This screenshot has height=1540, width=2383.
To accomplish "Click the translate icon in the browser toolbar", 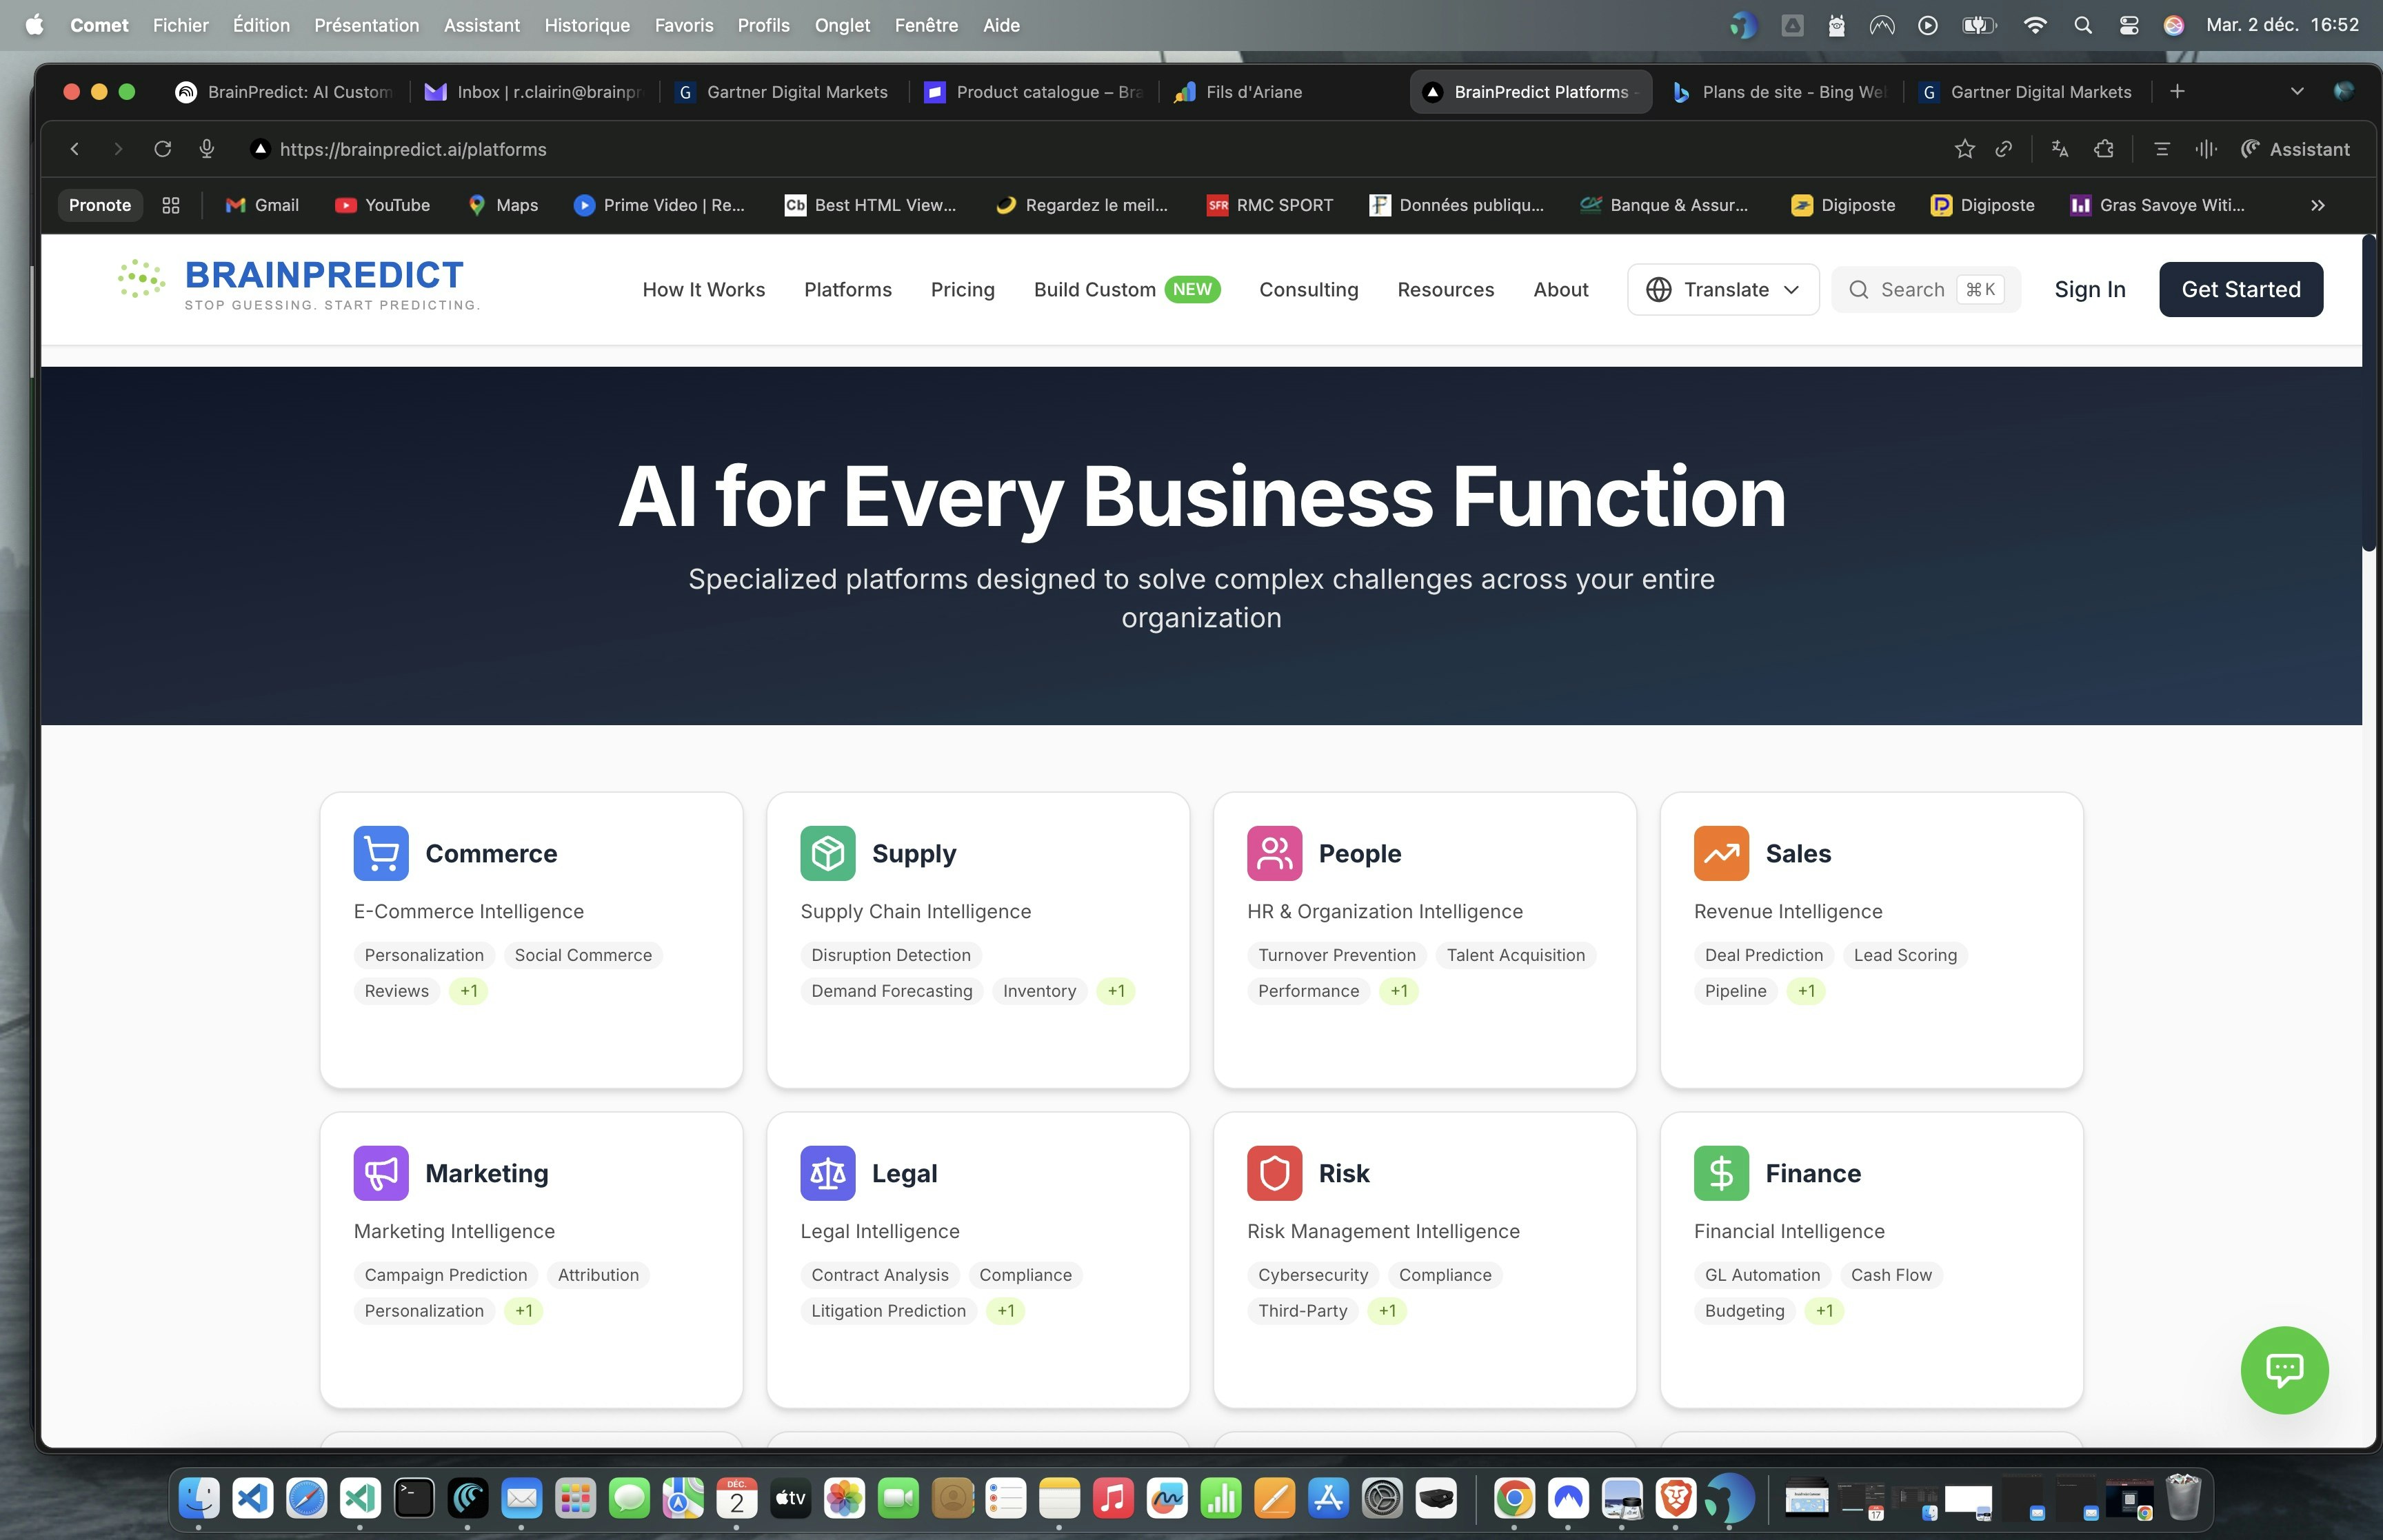I will click(2060, 149).
